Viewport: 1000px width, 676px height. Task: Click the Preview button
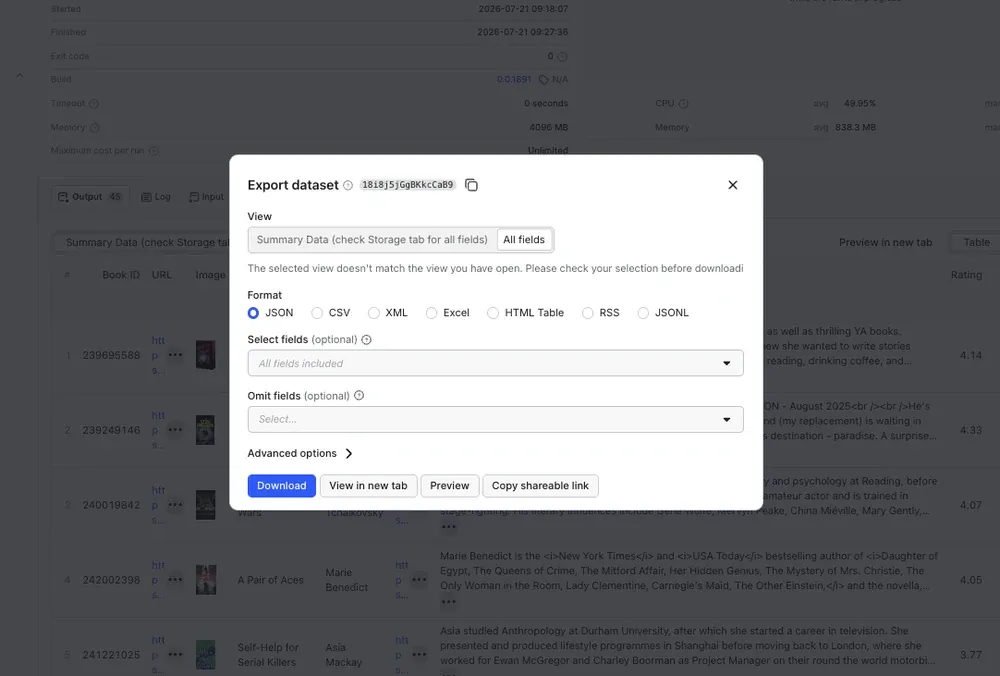pyautogui.click(x=450, y=486)
